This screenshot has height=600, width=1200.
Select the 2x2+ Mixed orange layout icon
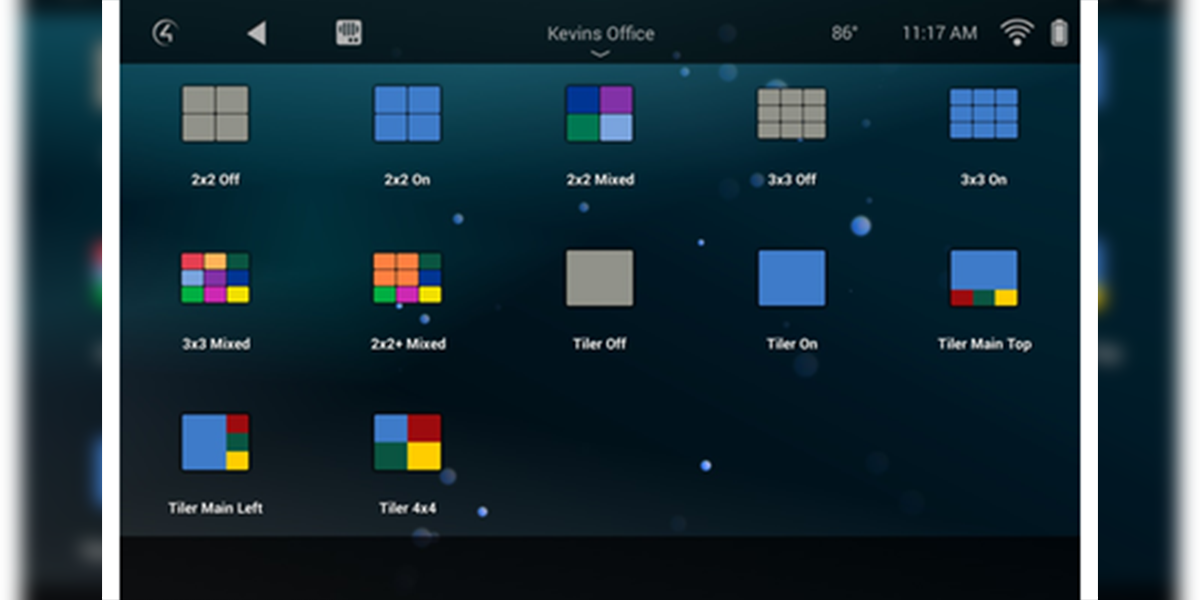pos(407,278)
